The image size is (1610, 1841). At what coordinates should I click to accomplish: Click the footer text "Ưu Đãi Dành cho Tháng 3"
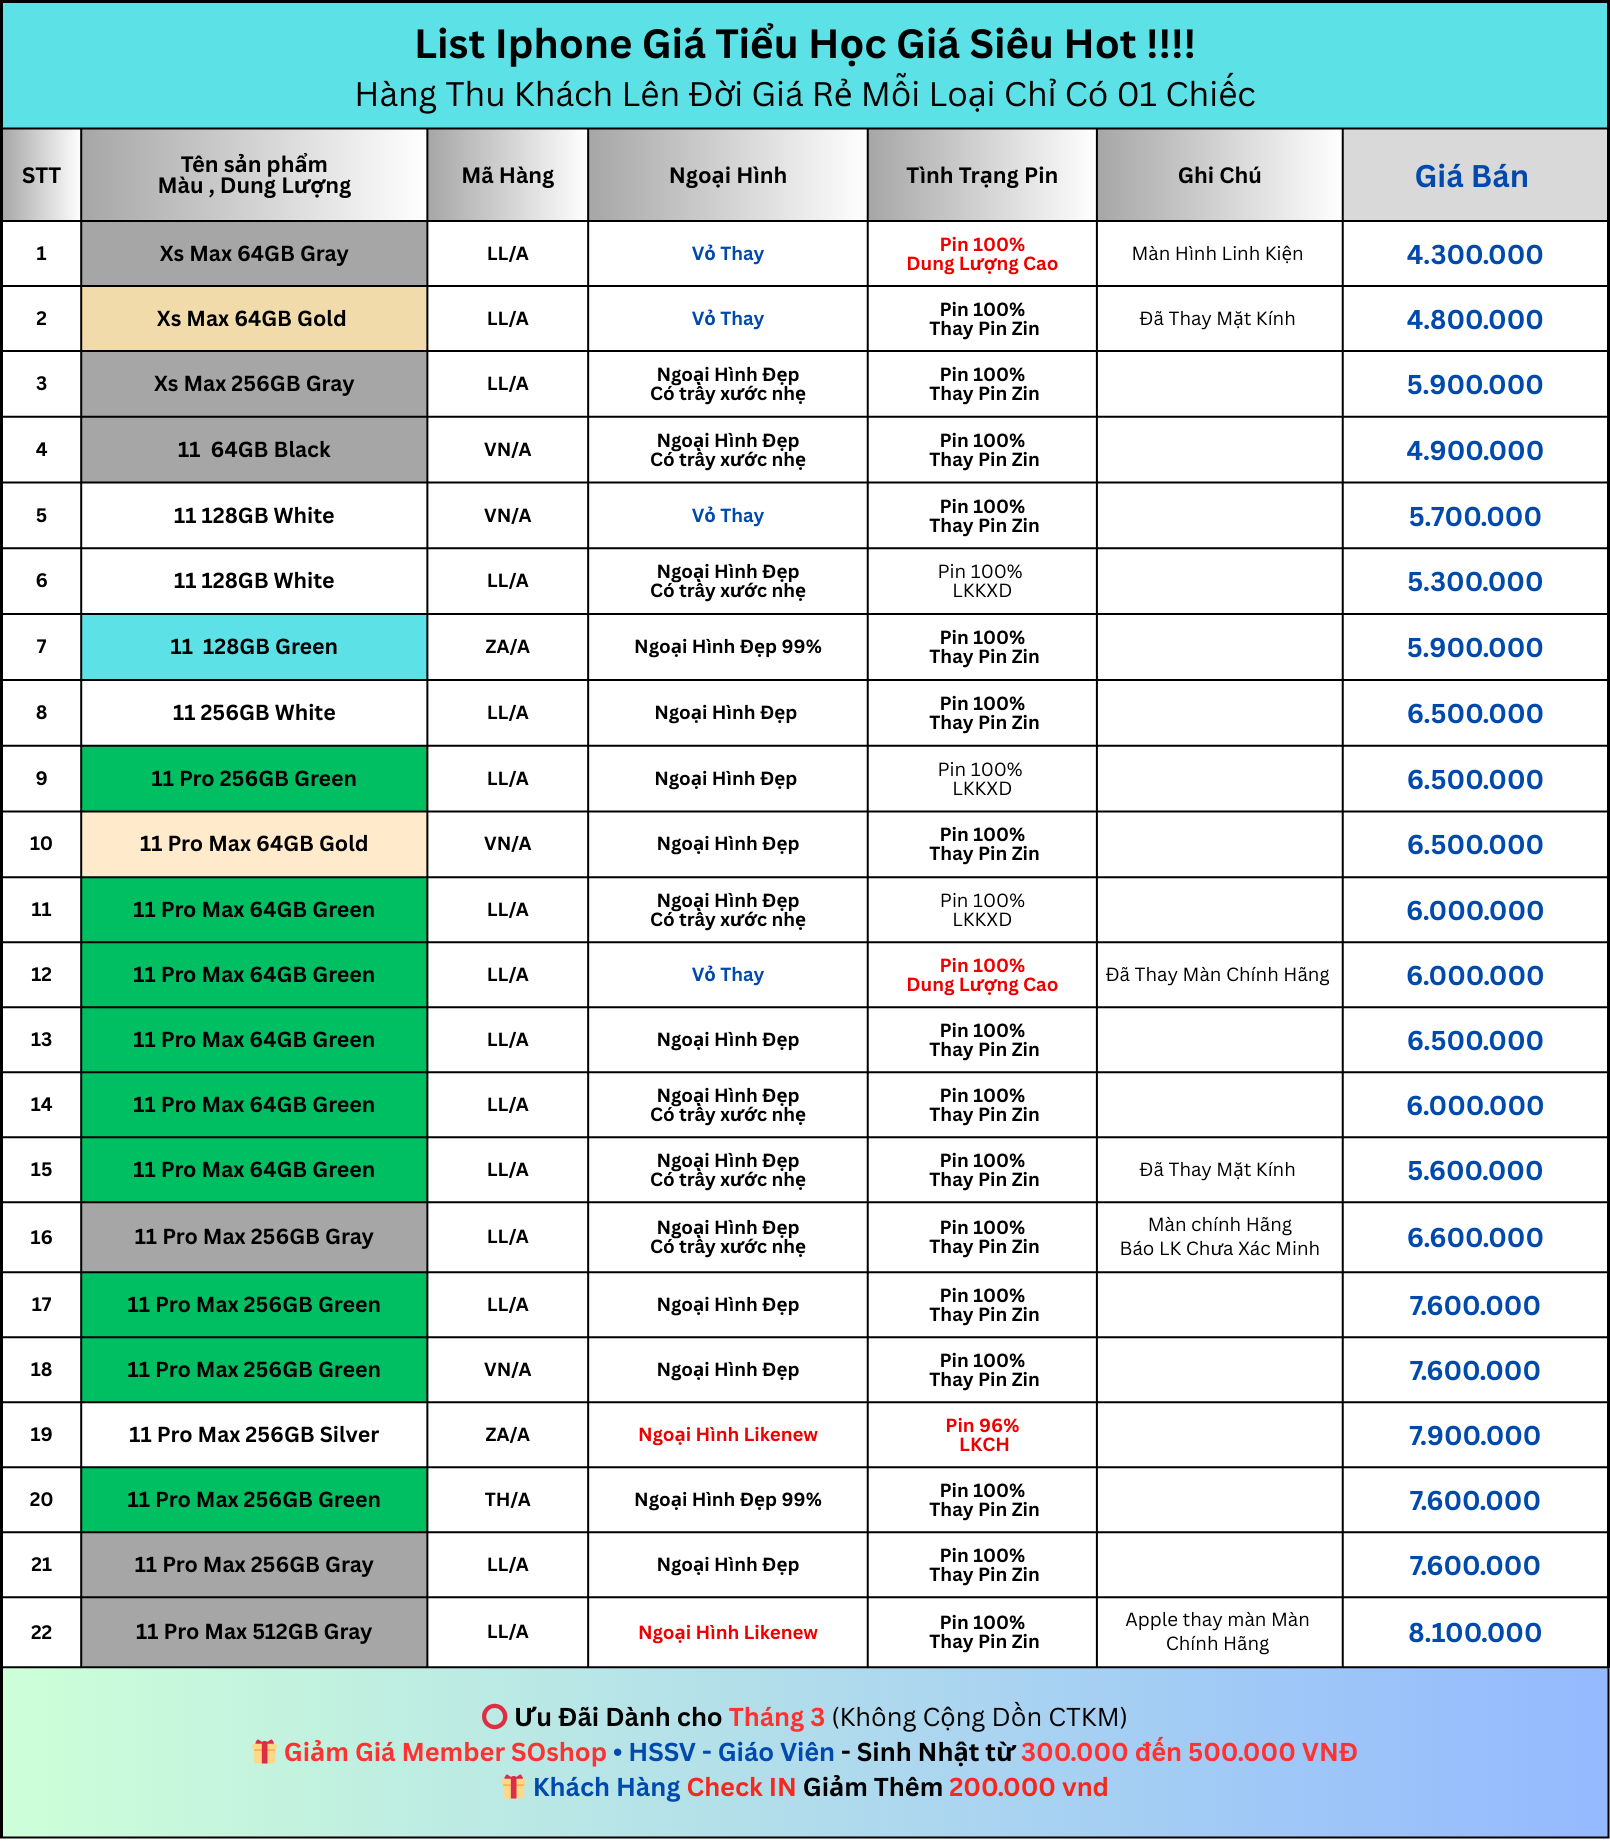(670, 1717)
